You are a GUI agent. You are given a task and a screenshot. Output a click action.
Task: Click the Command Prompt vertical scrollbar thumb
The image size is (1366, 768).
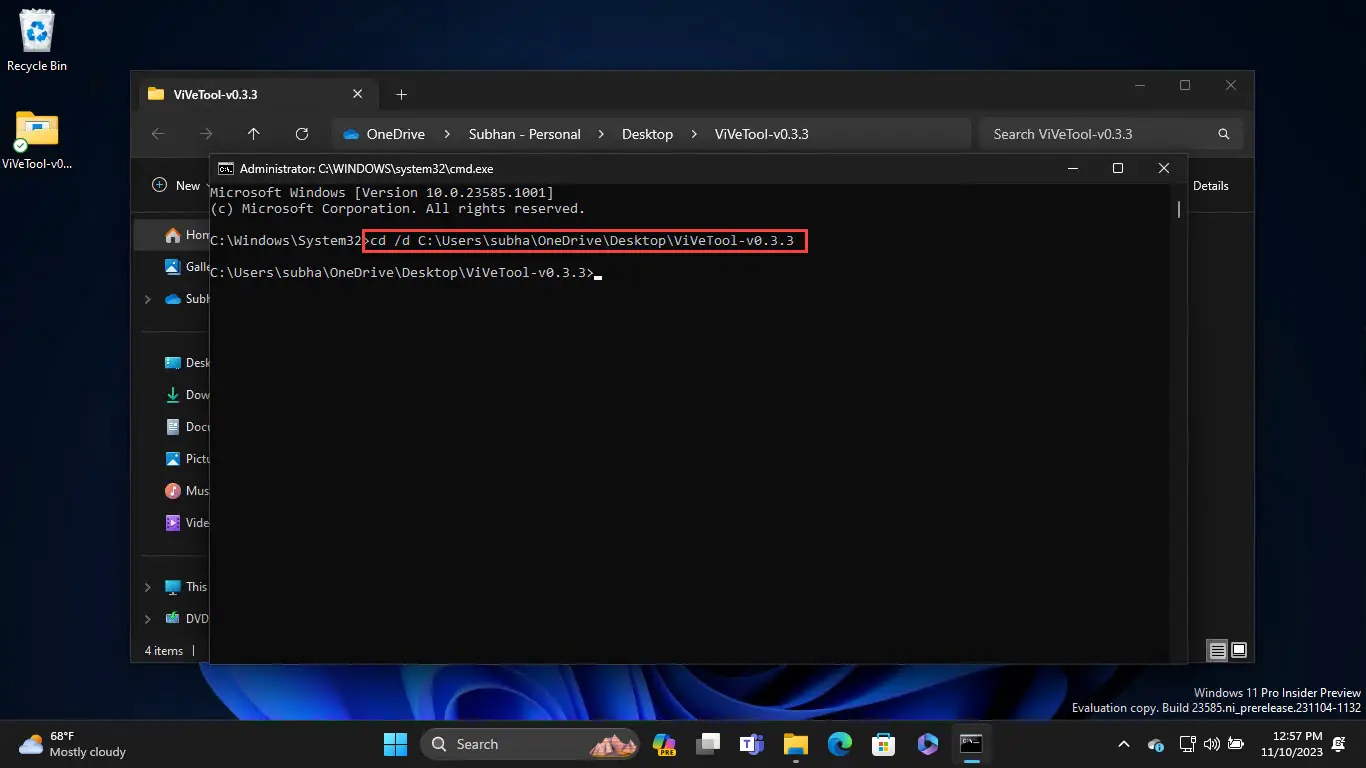(1179, 209)
